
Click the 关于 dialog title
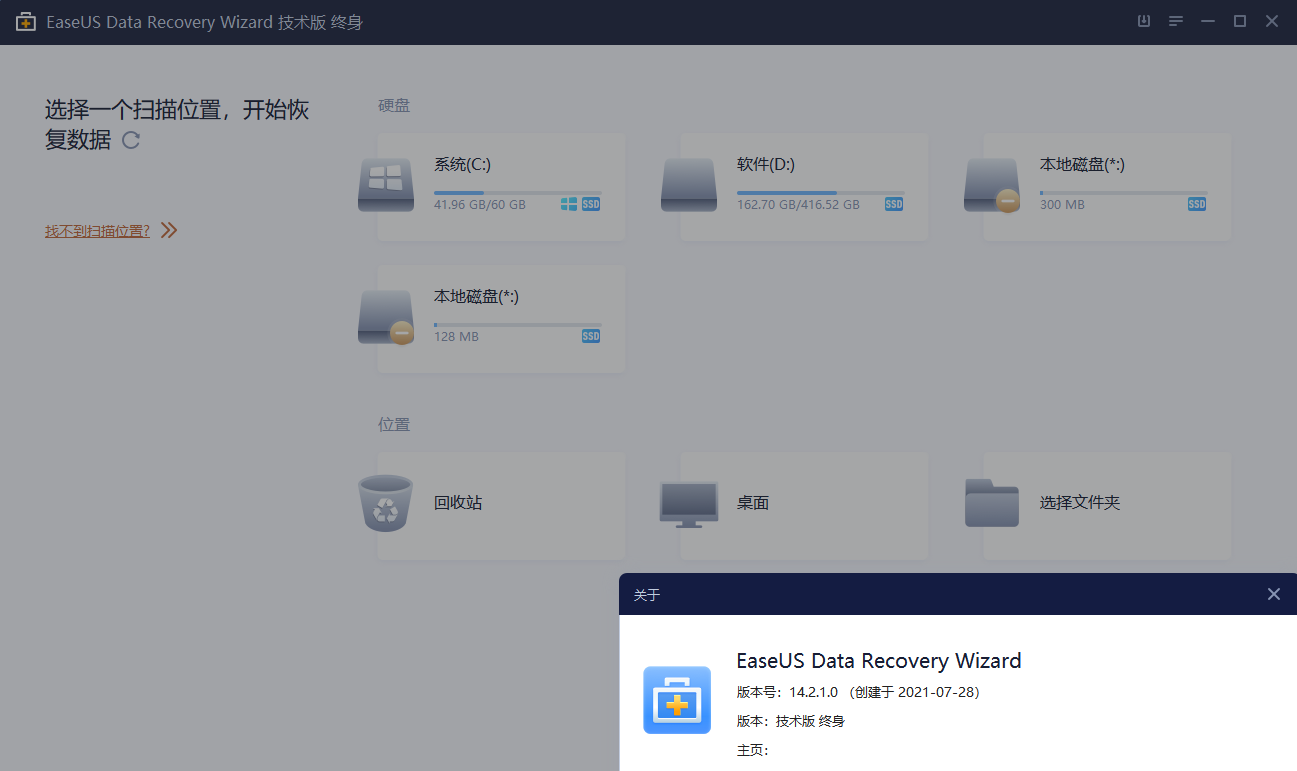point(647,595)
